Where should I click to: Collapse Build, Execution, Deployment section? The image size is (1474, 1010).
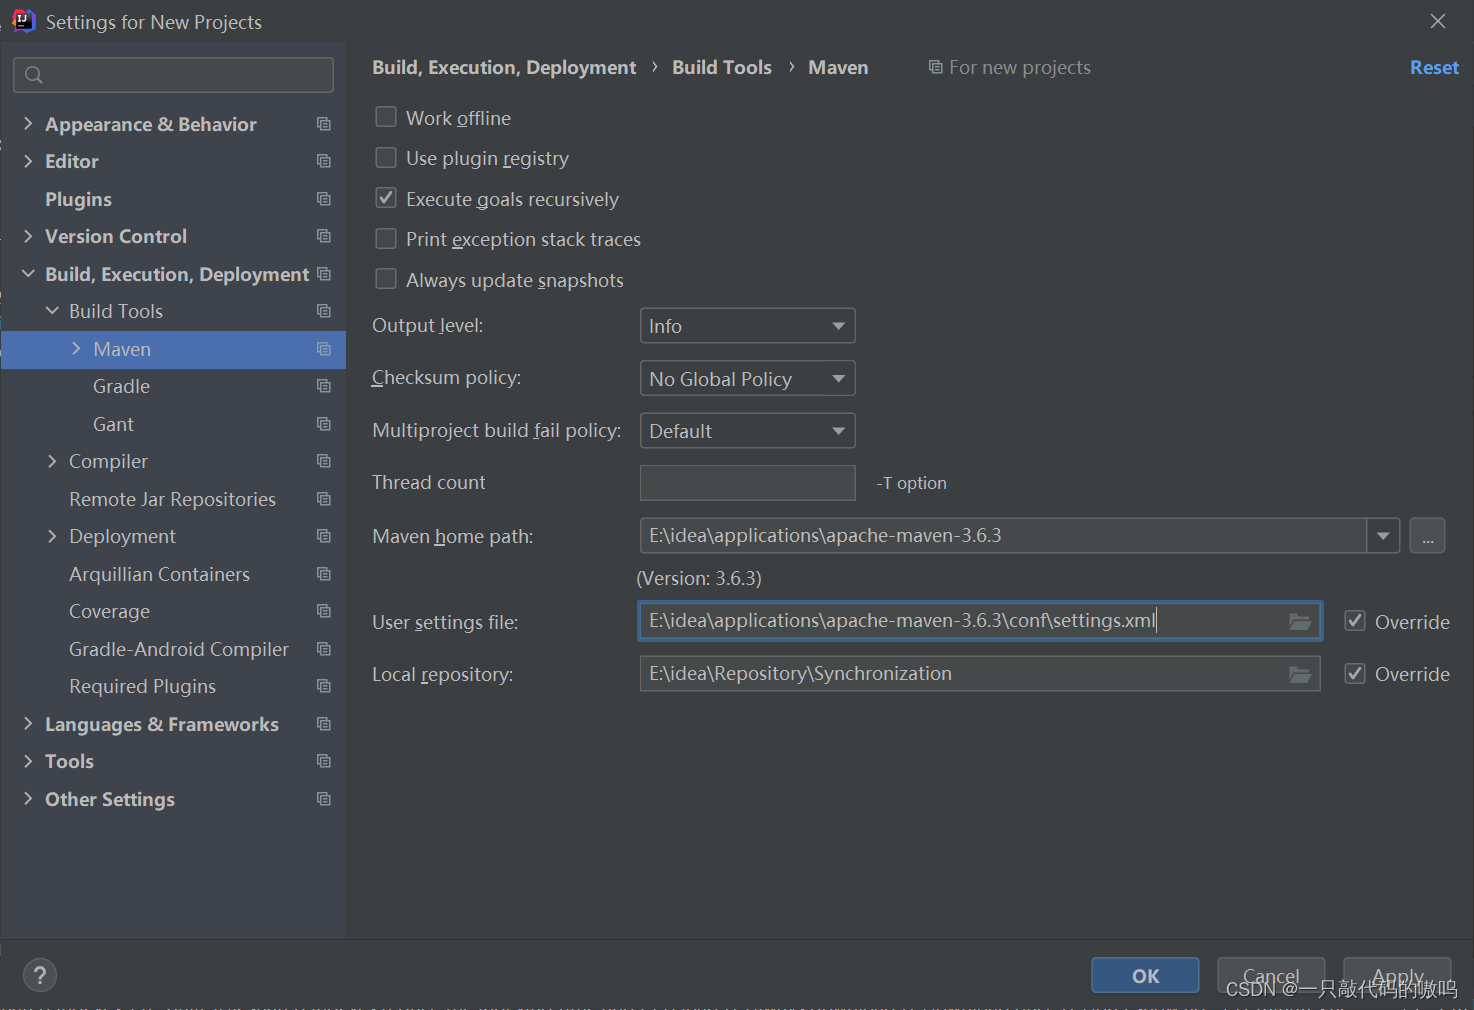28,273
